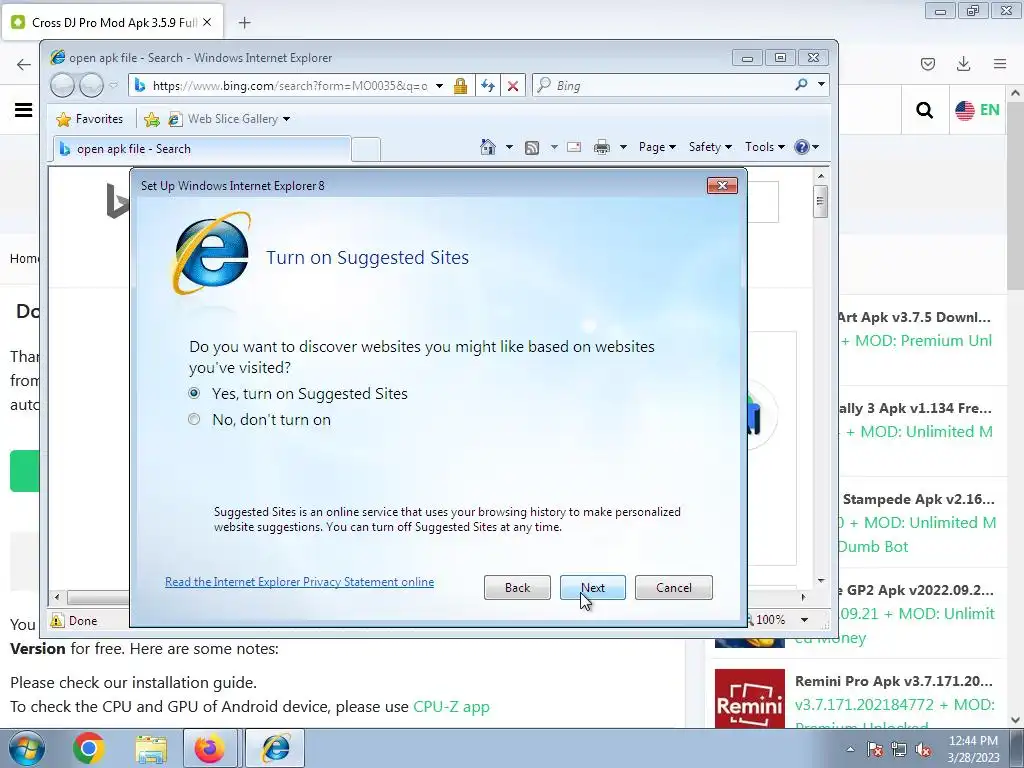Image resolution: width=1024 pixels, height=768 pixels.
Task: Click the IE Back navigation button
Action: 63,86
